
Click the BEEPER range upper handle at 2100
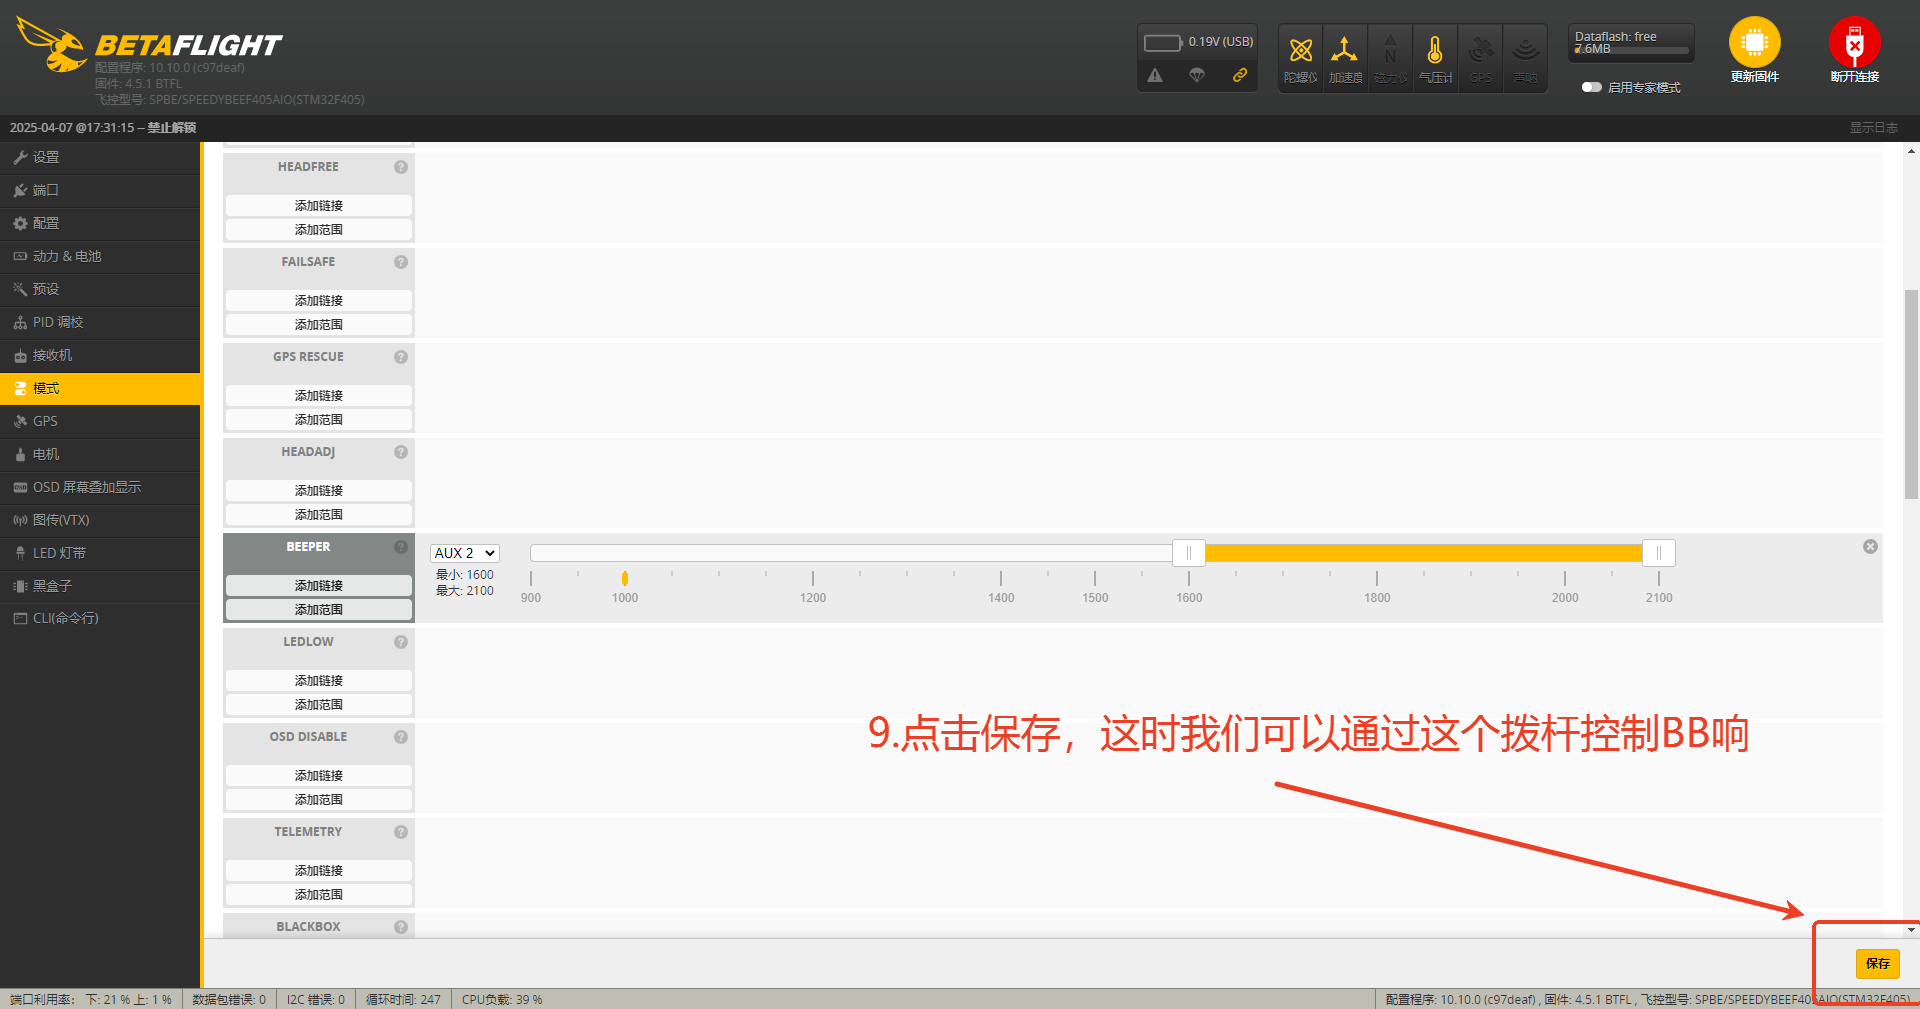pos(1659,553)
